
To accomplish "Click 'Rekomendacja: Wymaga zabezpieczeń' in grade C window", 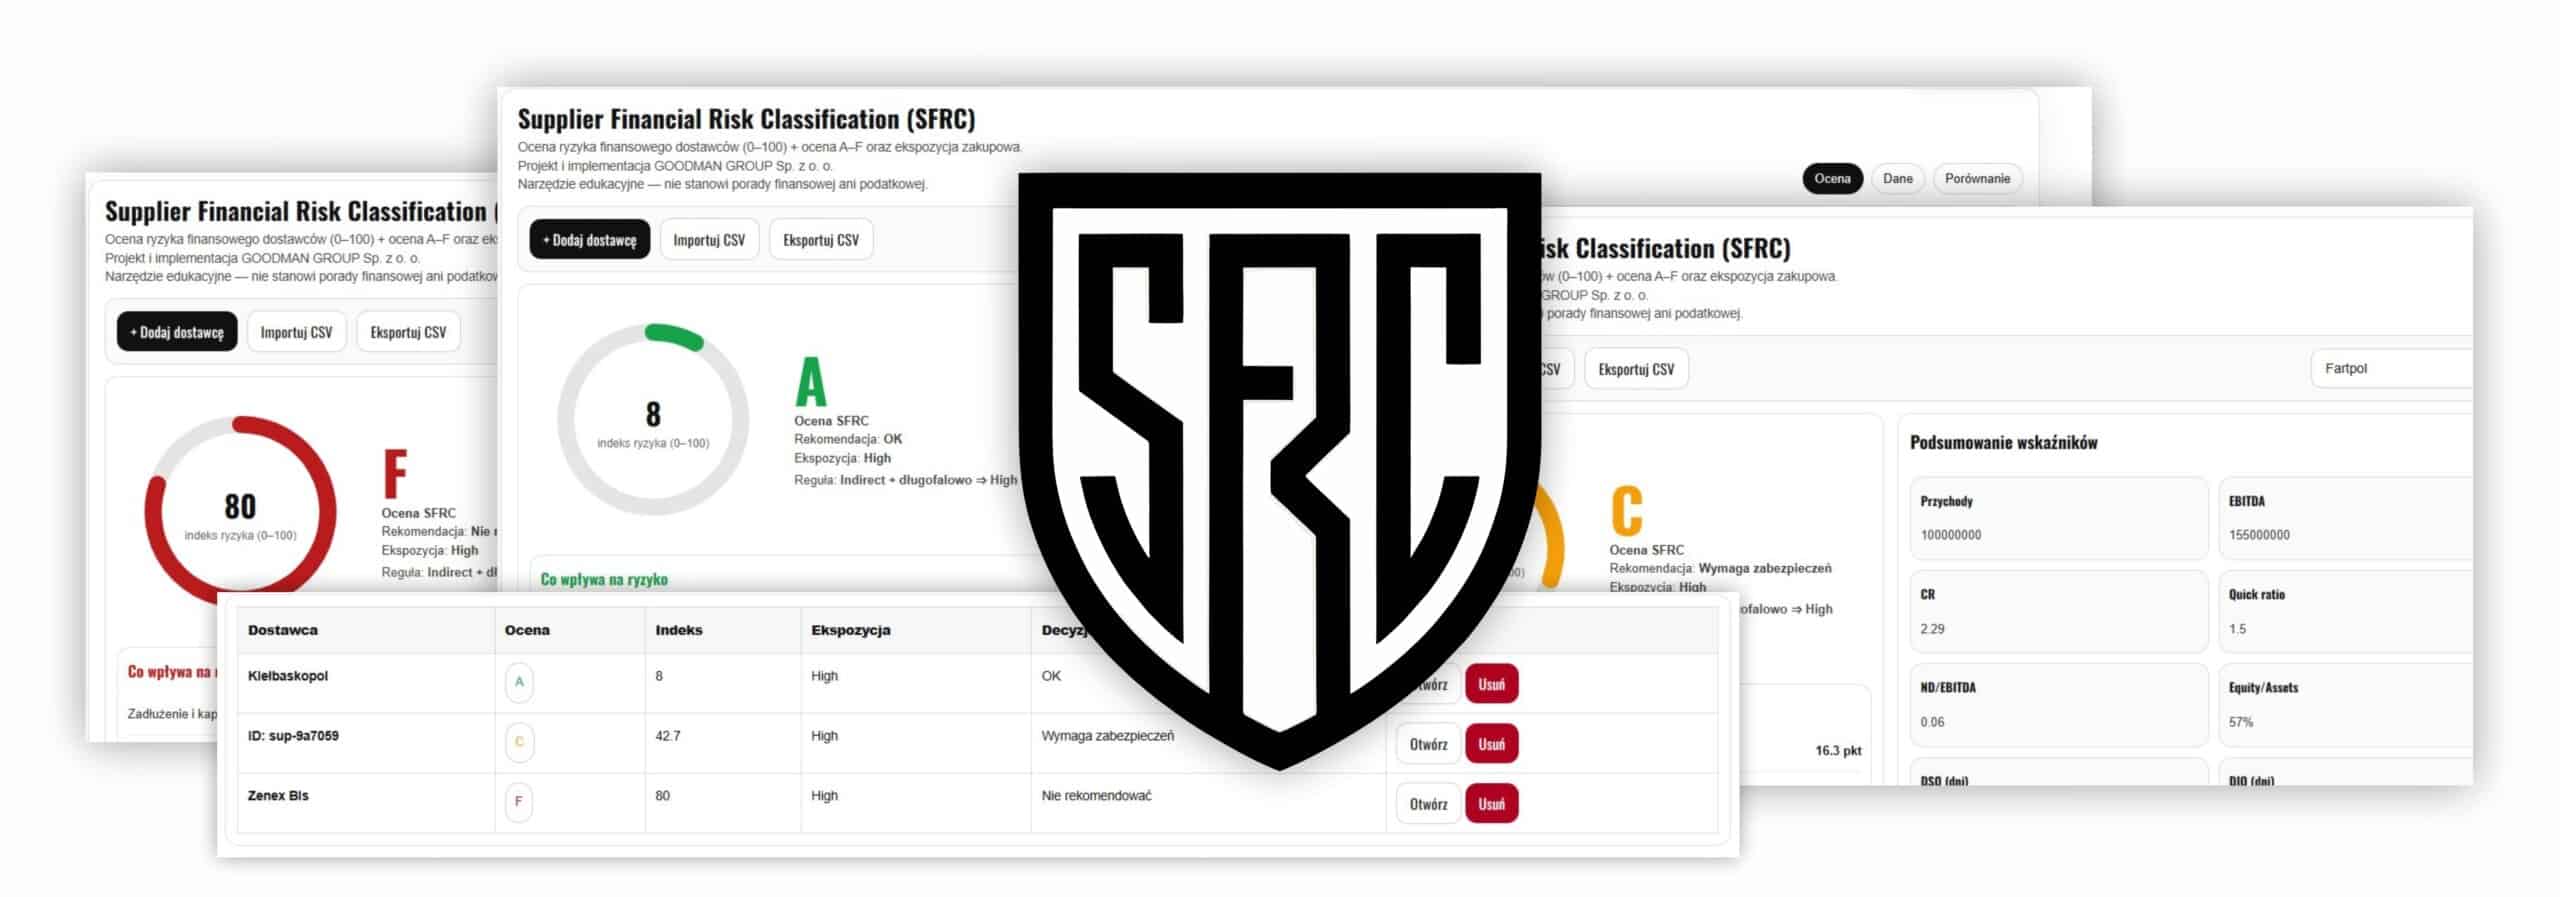I will (x=1720, y=568).
